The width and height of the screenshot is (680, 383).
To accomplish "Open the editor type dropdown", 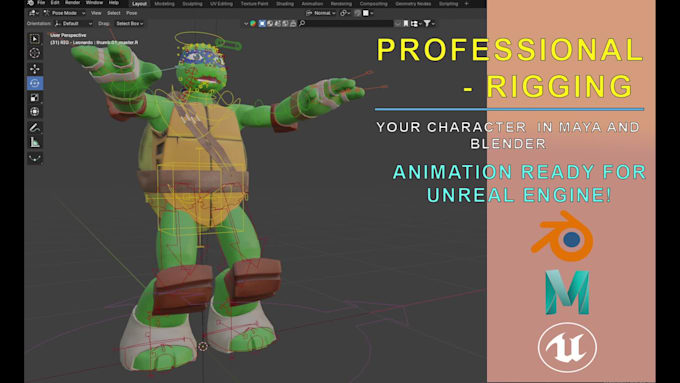I will 33,13.
